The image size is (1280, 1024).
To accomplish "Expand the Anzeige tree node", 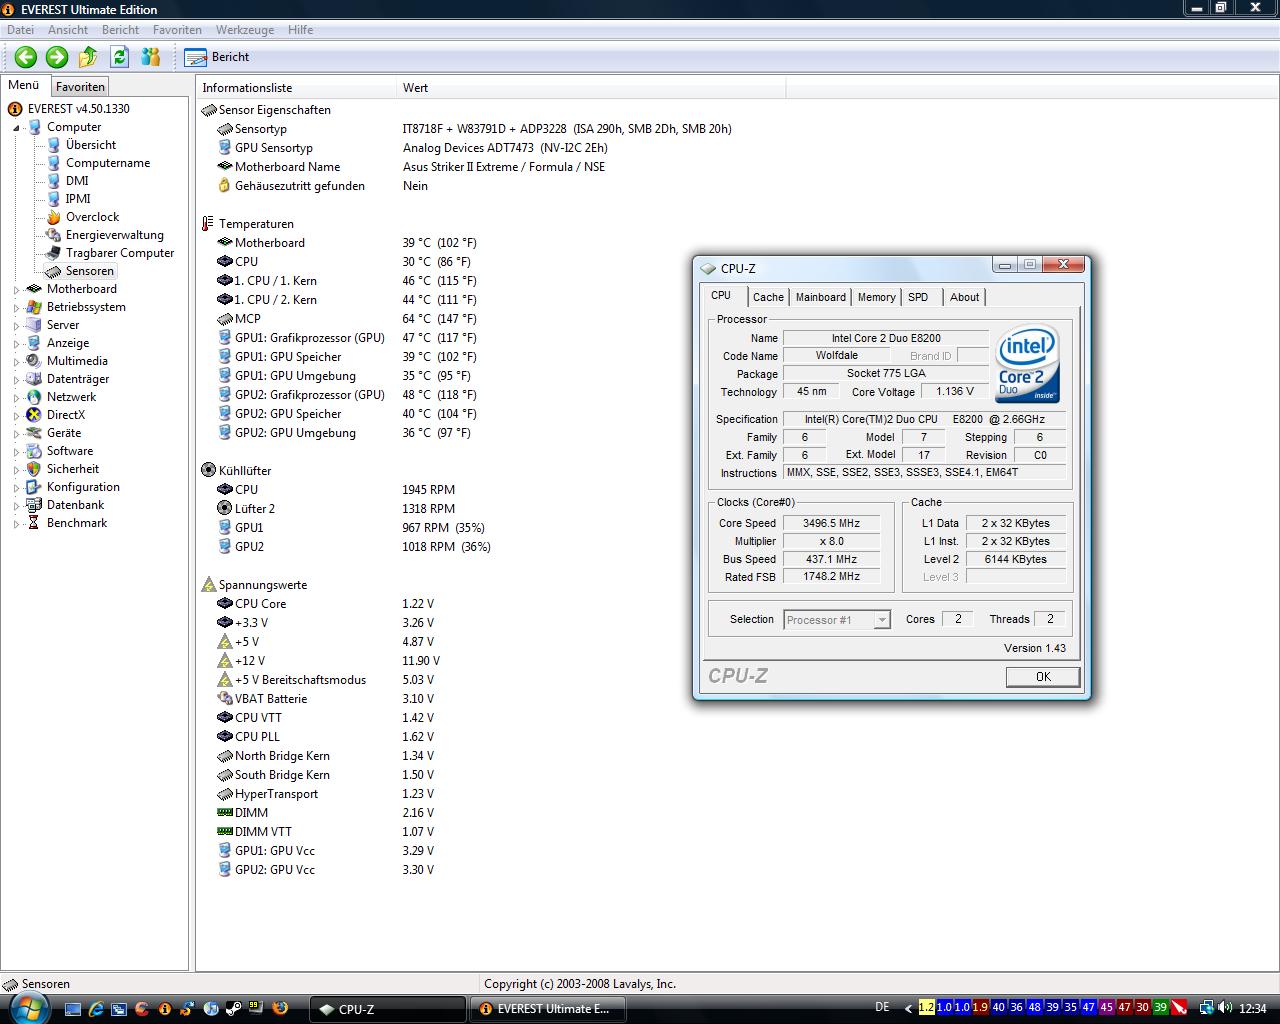I will (x=16, y=344).
